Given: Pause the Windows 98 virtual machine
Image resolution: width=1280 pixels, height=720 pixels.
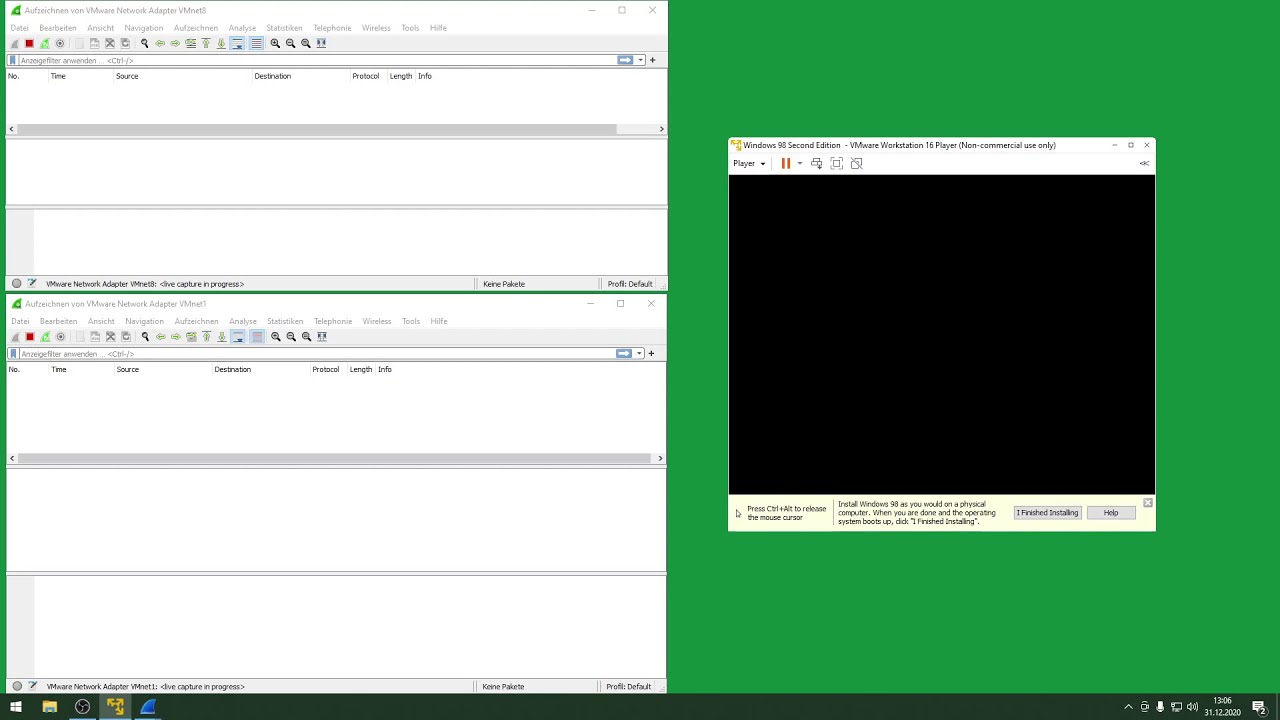Looking at the screenshot, I should [x=786, y=163].
